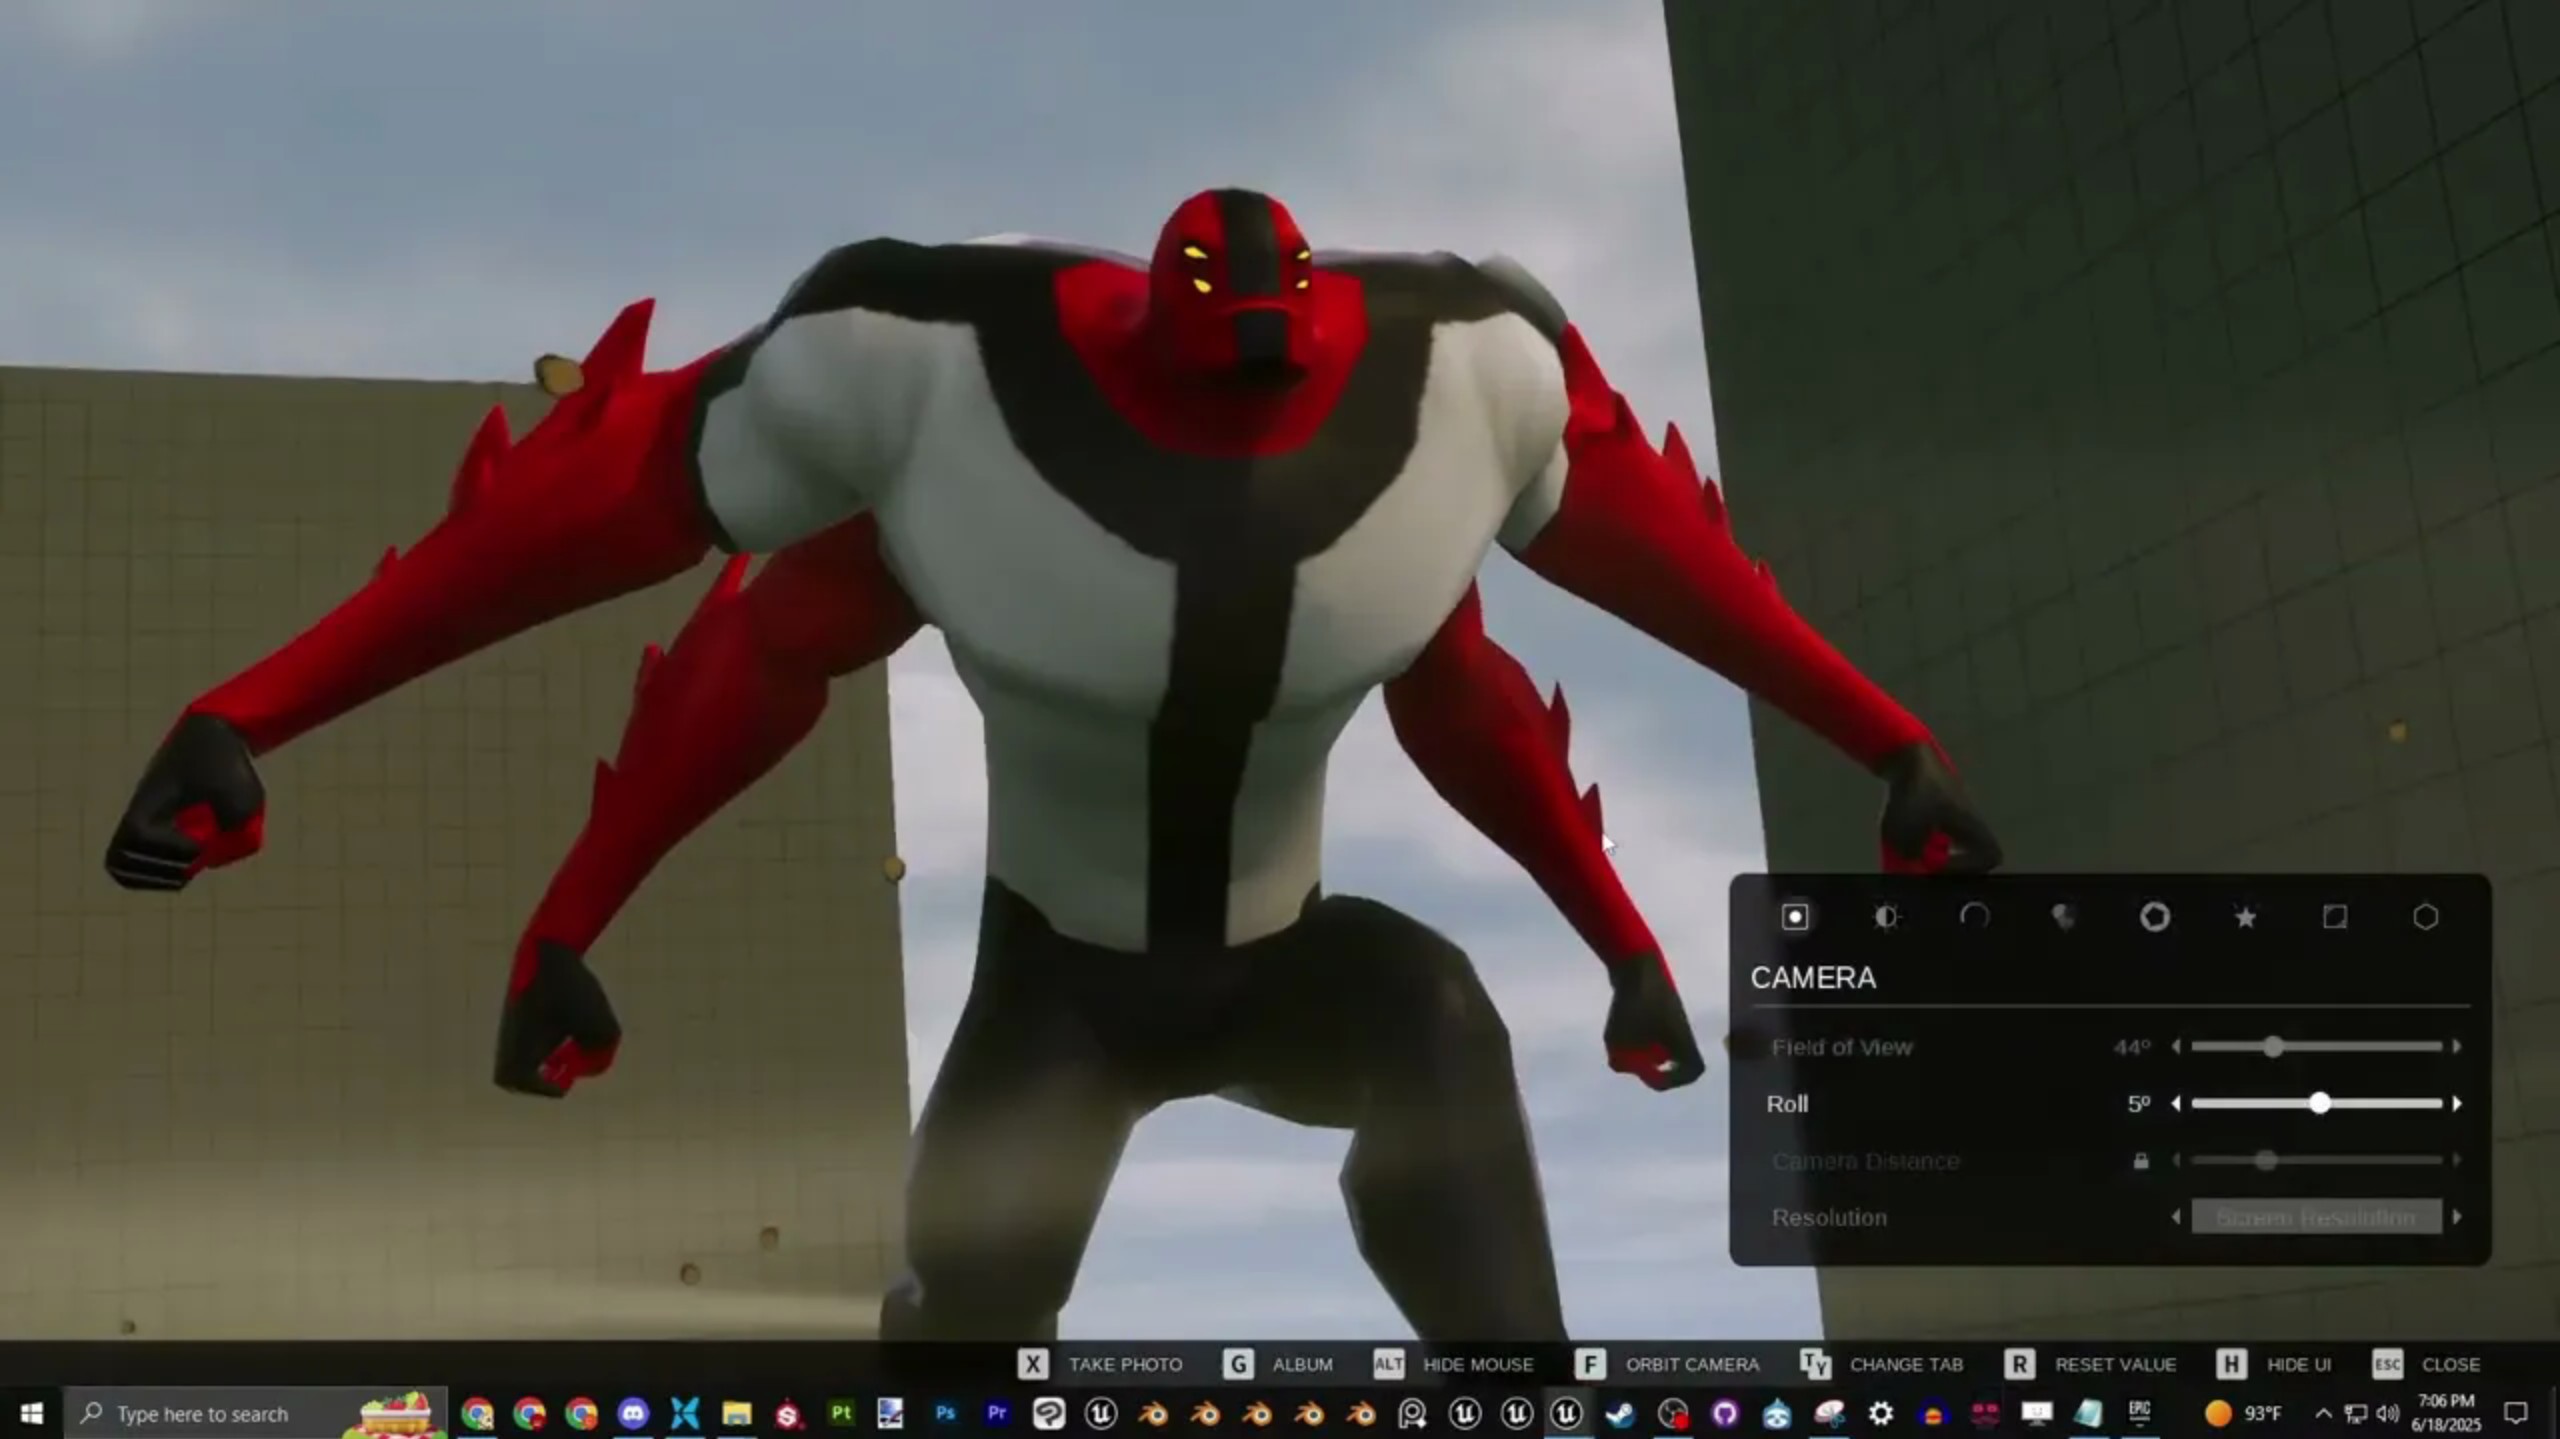Screen dimensions: 2560x1439
Task: Click the volume speaker tray icon
Action: [x=2388, y=1414]
